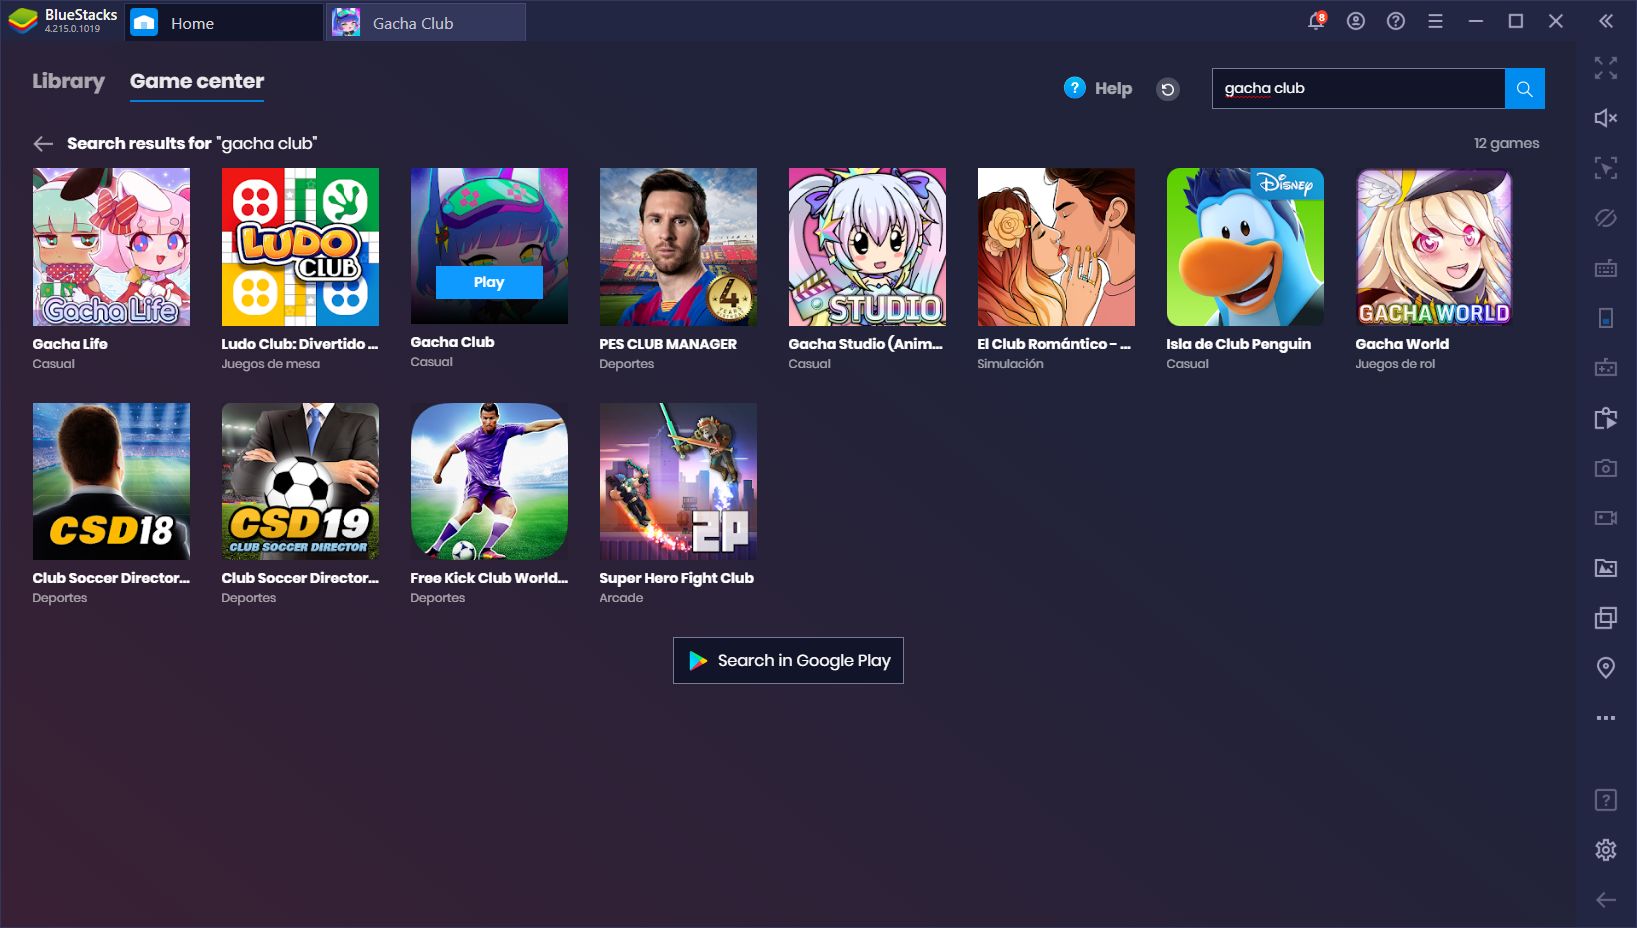Click the Gacha World title text

click(1402, 344)
